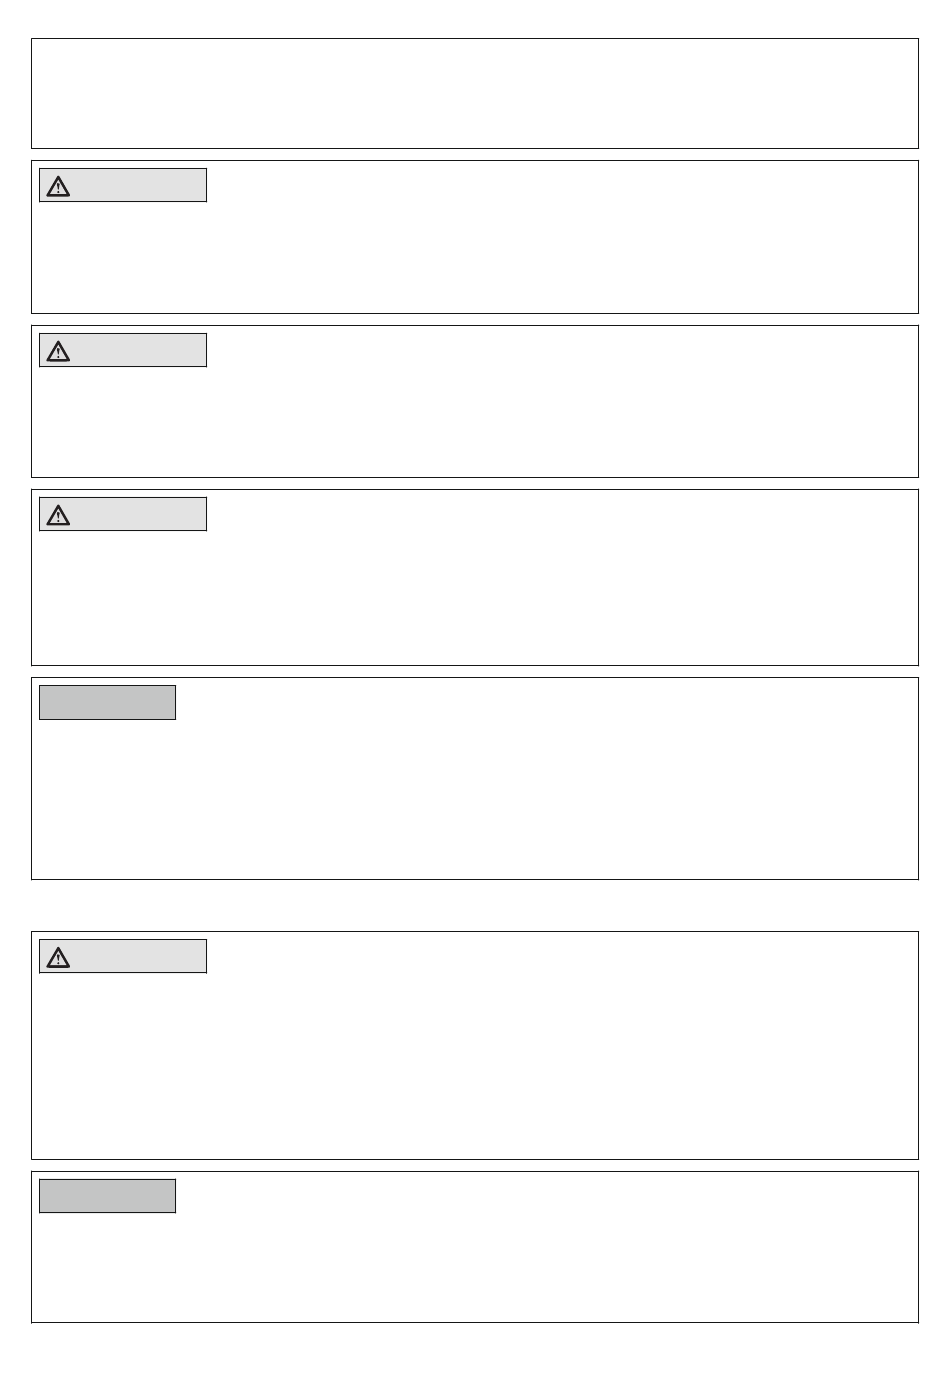This screenshot has height=1374, width=950.
Task: Select the second light-gray warning label box
Action: 123,350
